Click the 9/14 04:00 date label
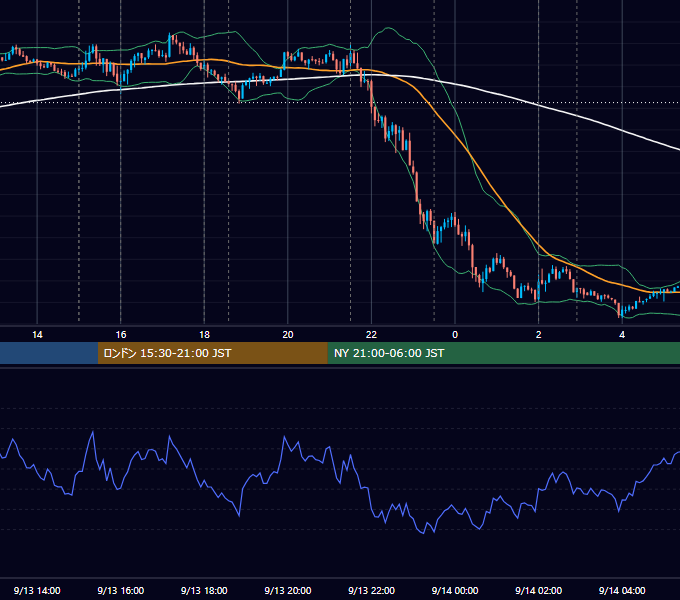This screenshot has height=600, width=680. (x=622, y=590)
